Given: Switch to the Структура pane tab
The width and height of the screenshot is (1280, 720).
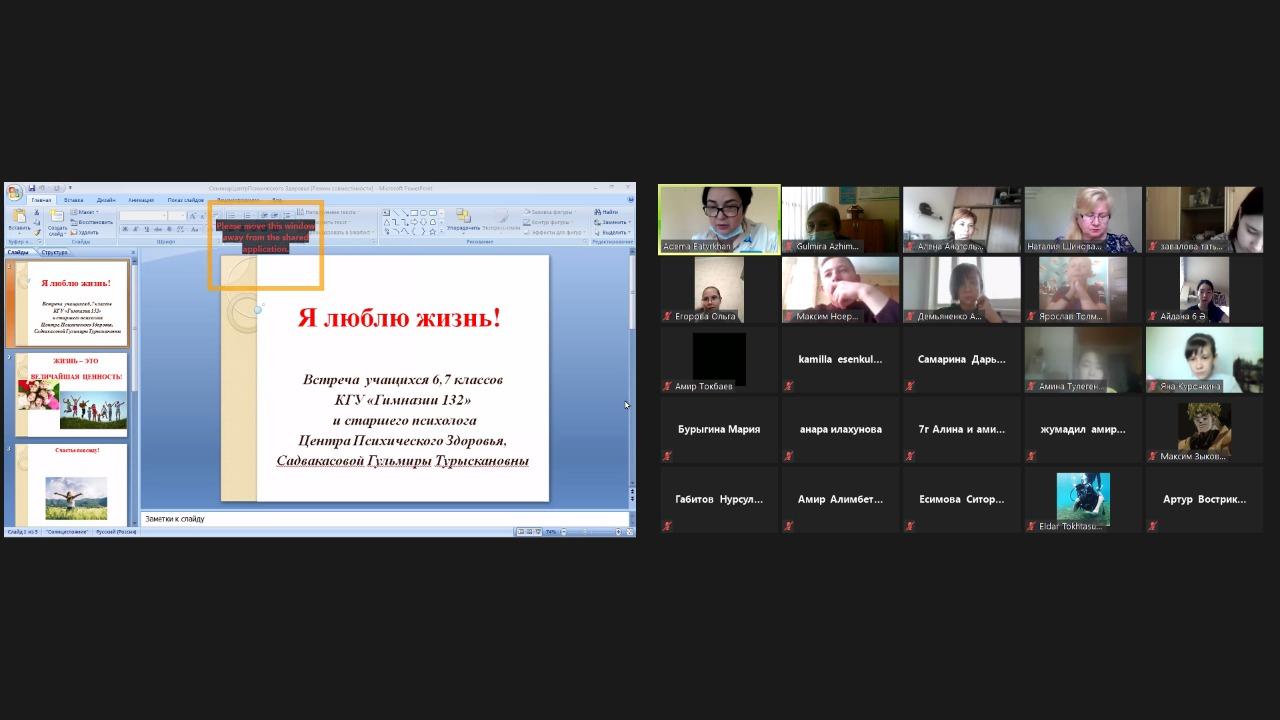Looking at the screenshot, I should 55,252.
